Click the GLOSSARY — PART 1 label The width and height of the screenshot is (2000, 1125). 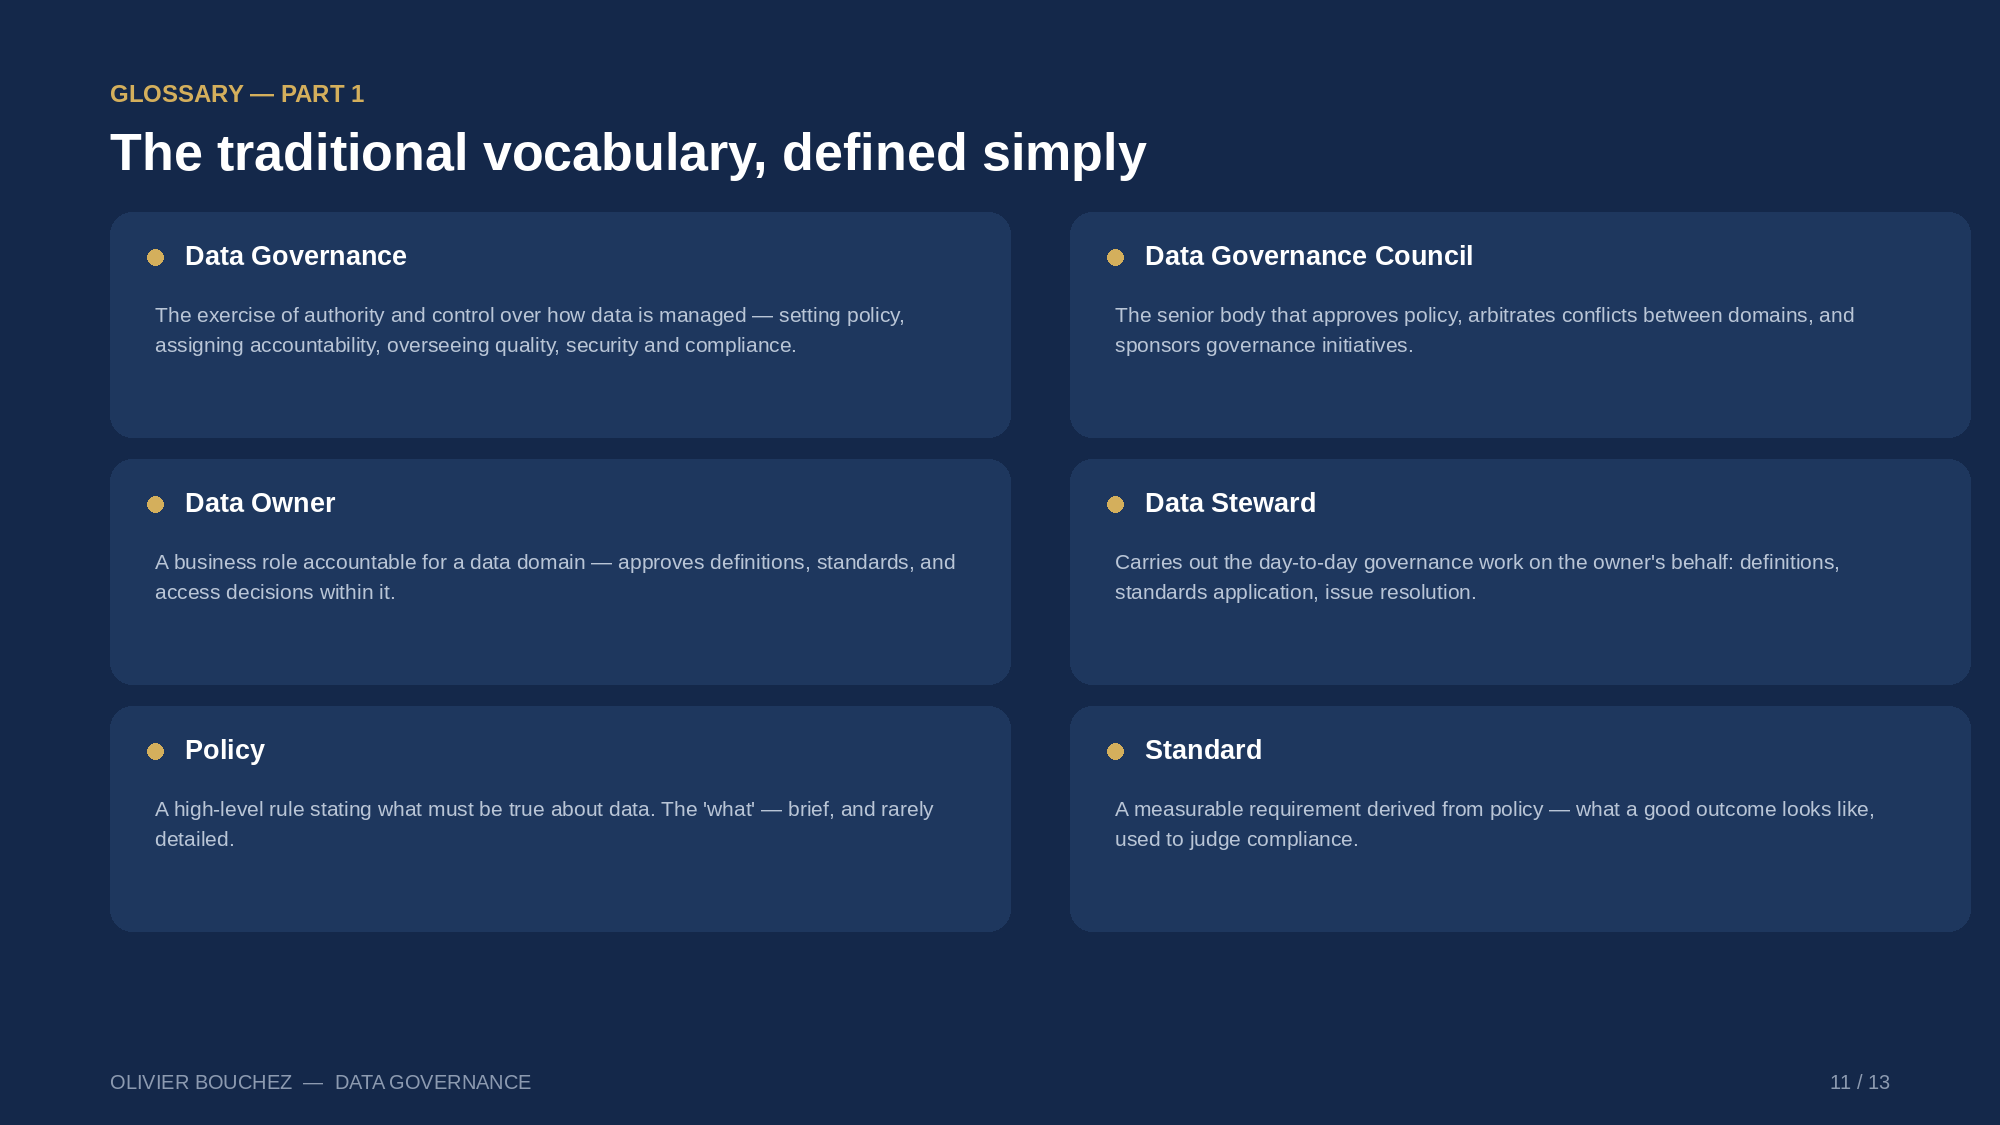[x=237, y=94]
